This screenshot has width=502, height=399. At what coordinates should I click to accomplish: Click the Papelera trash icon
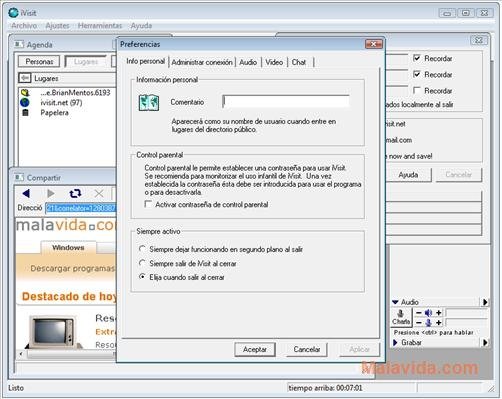pos(25,113)
